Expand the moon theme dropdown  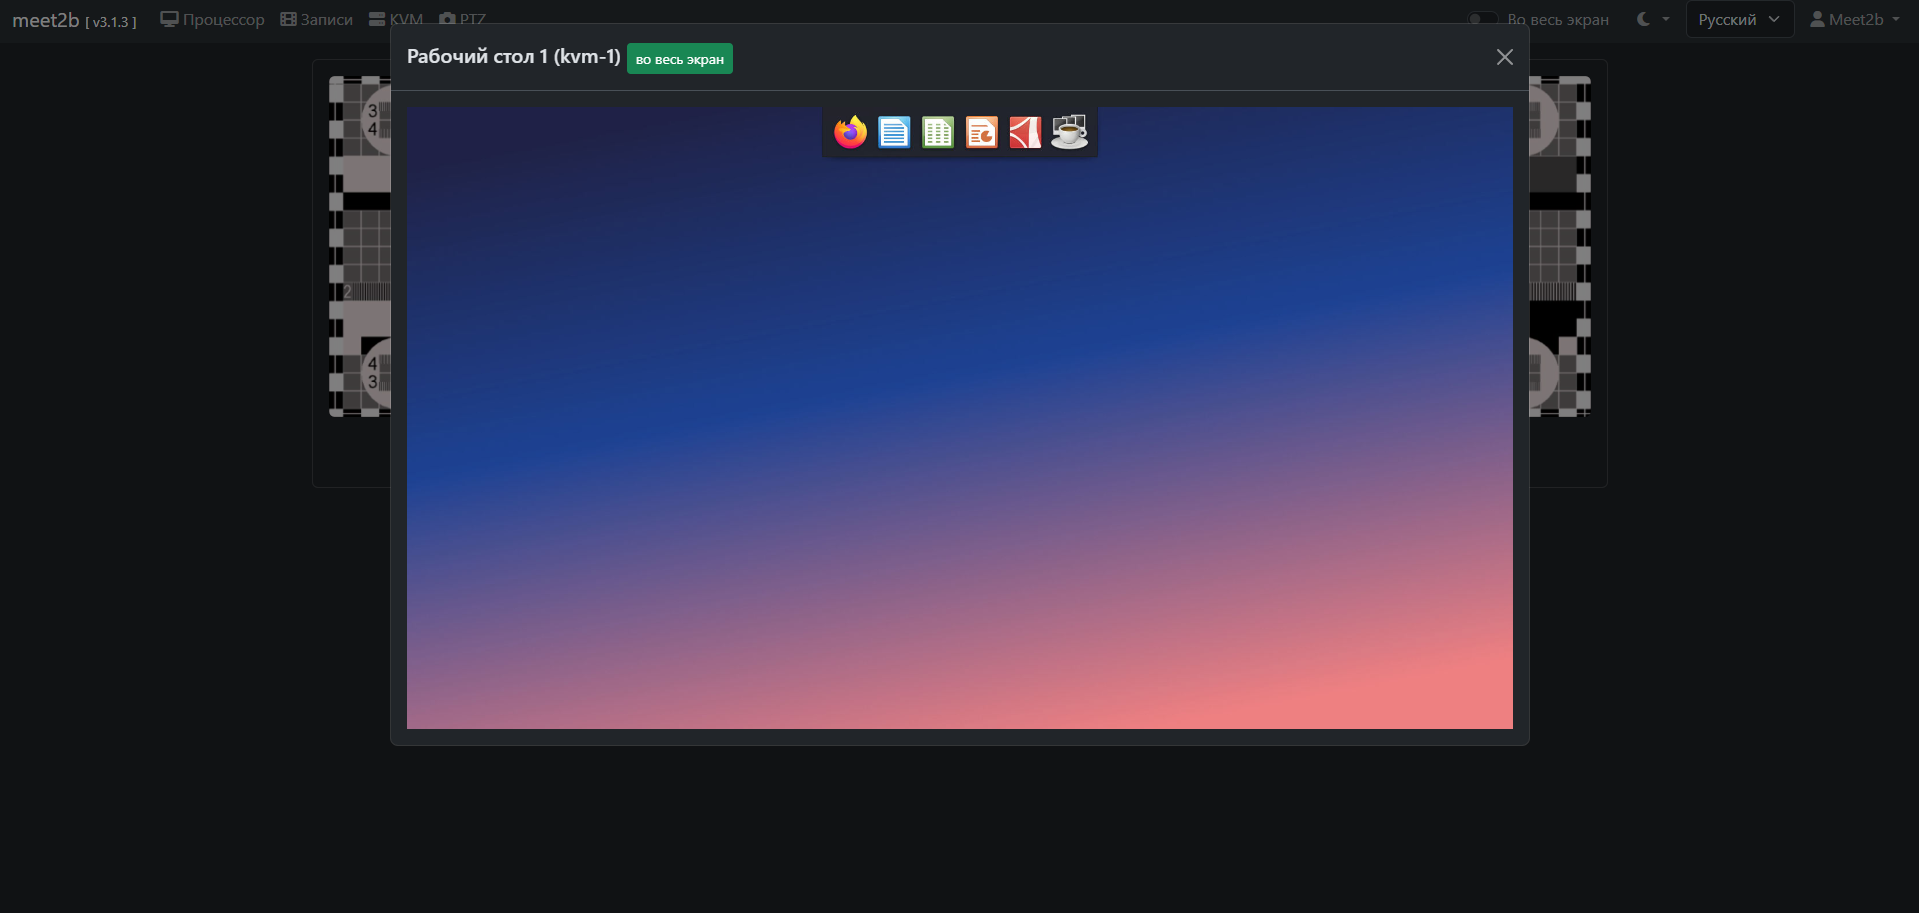pos(1652,20)
